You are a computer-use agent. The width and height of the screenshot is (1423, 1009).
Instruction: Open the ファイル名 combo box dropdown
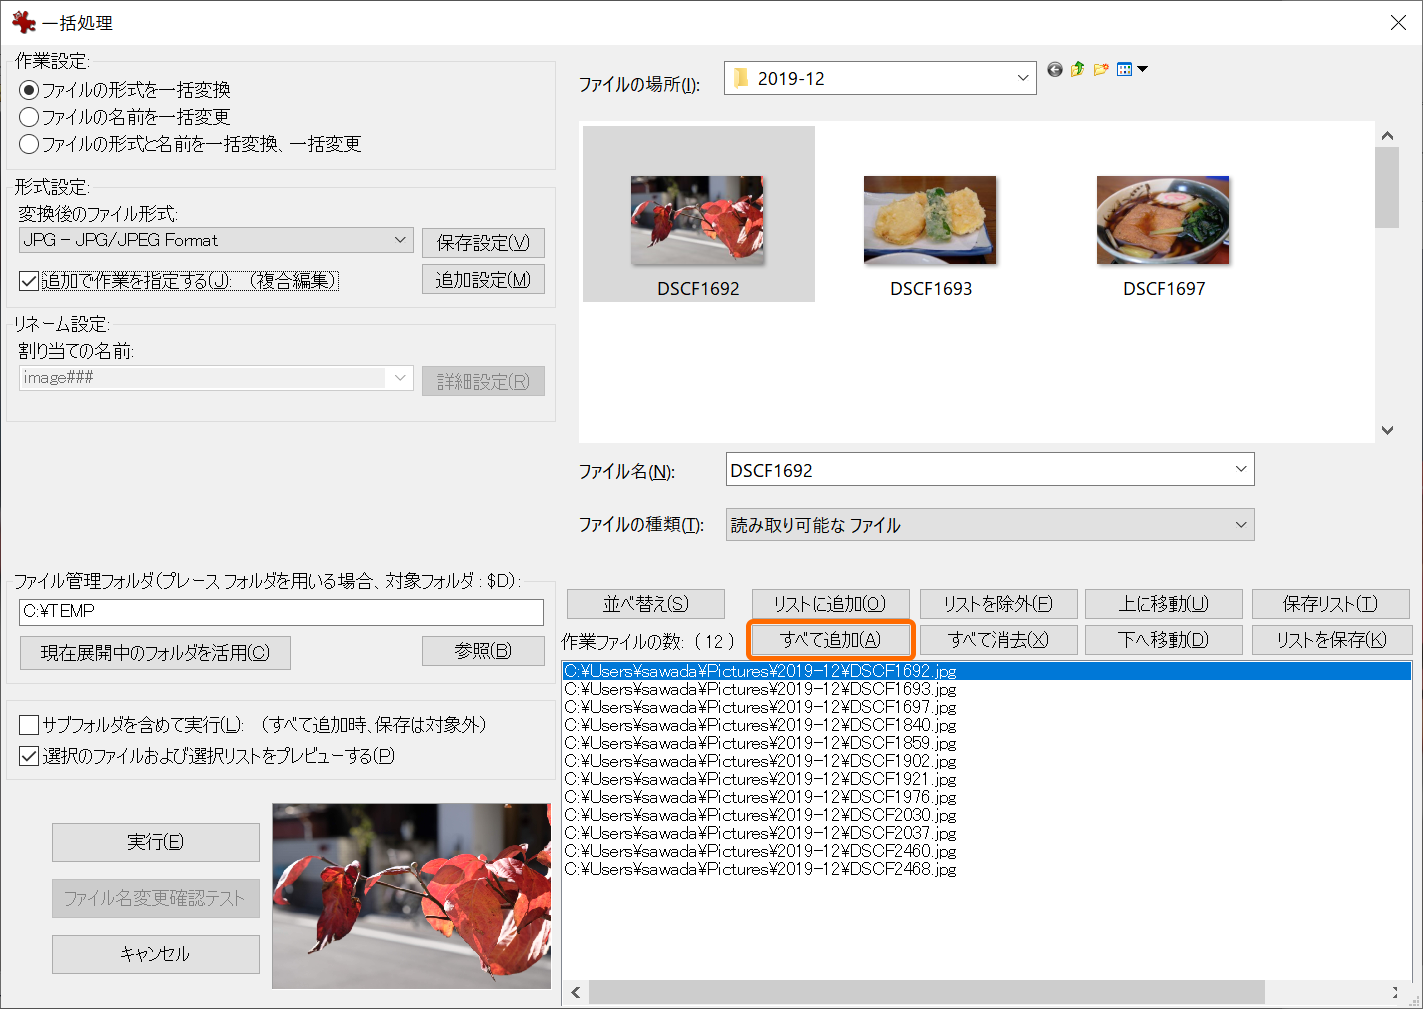tap(1241, 469)
